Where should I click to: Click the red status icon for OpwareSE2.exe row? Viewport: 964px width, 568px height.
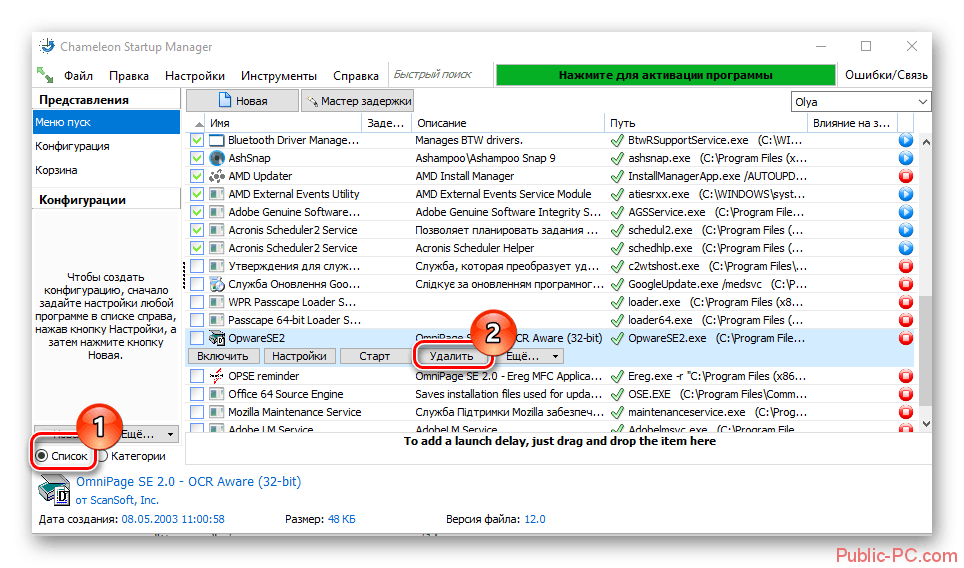pyautogui.click(x=906, y=338)
